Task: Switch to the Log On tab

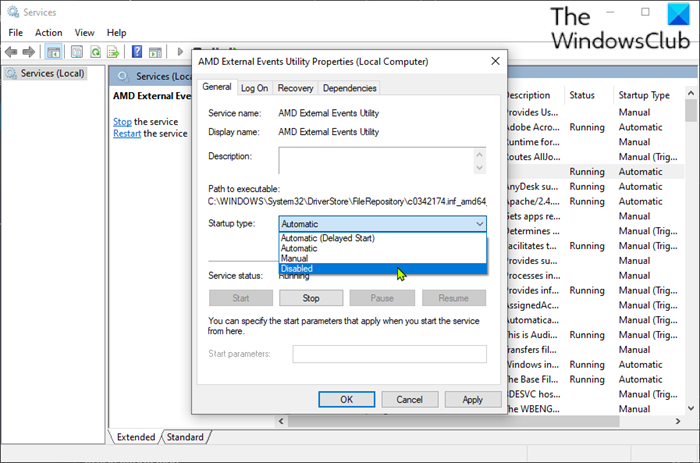Action: [254, 88]
